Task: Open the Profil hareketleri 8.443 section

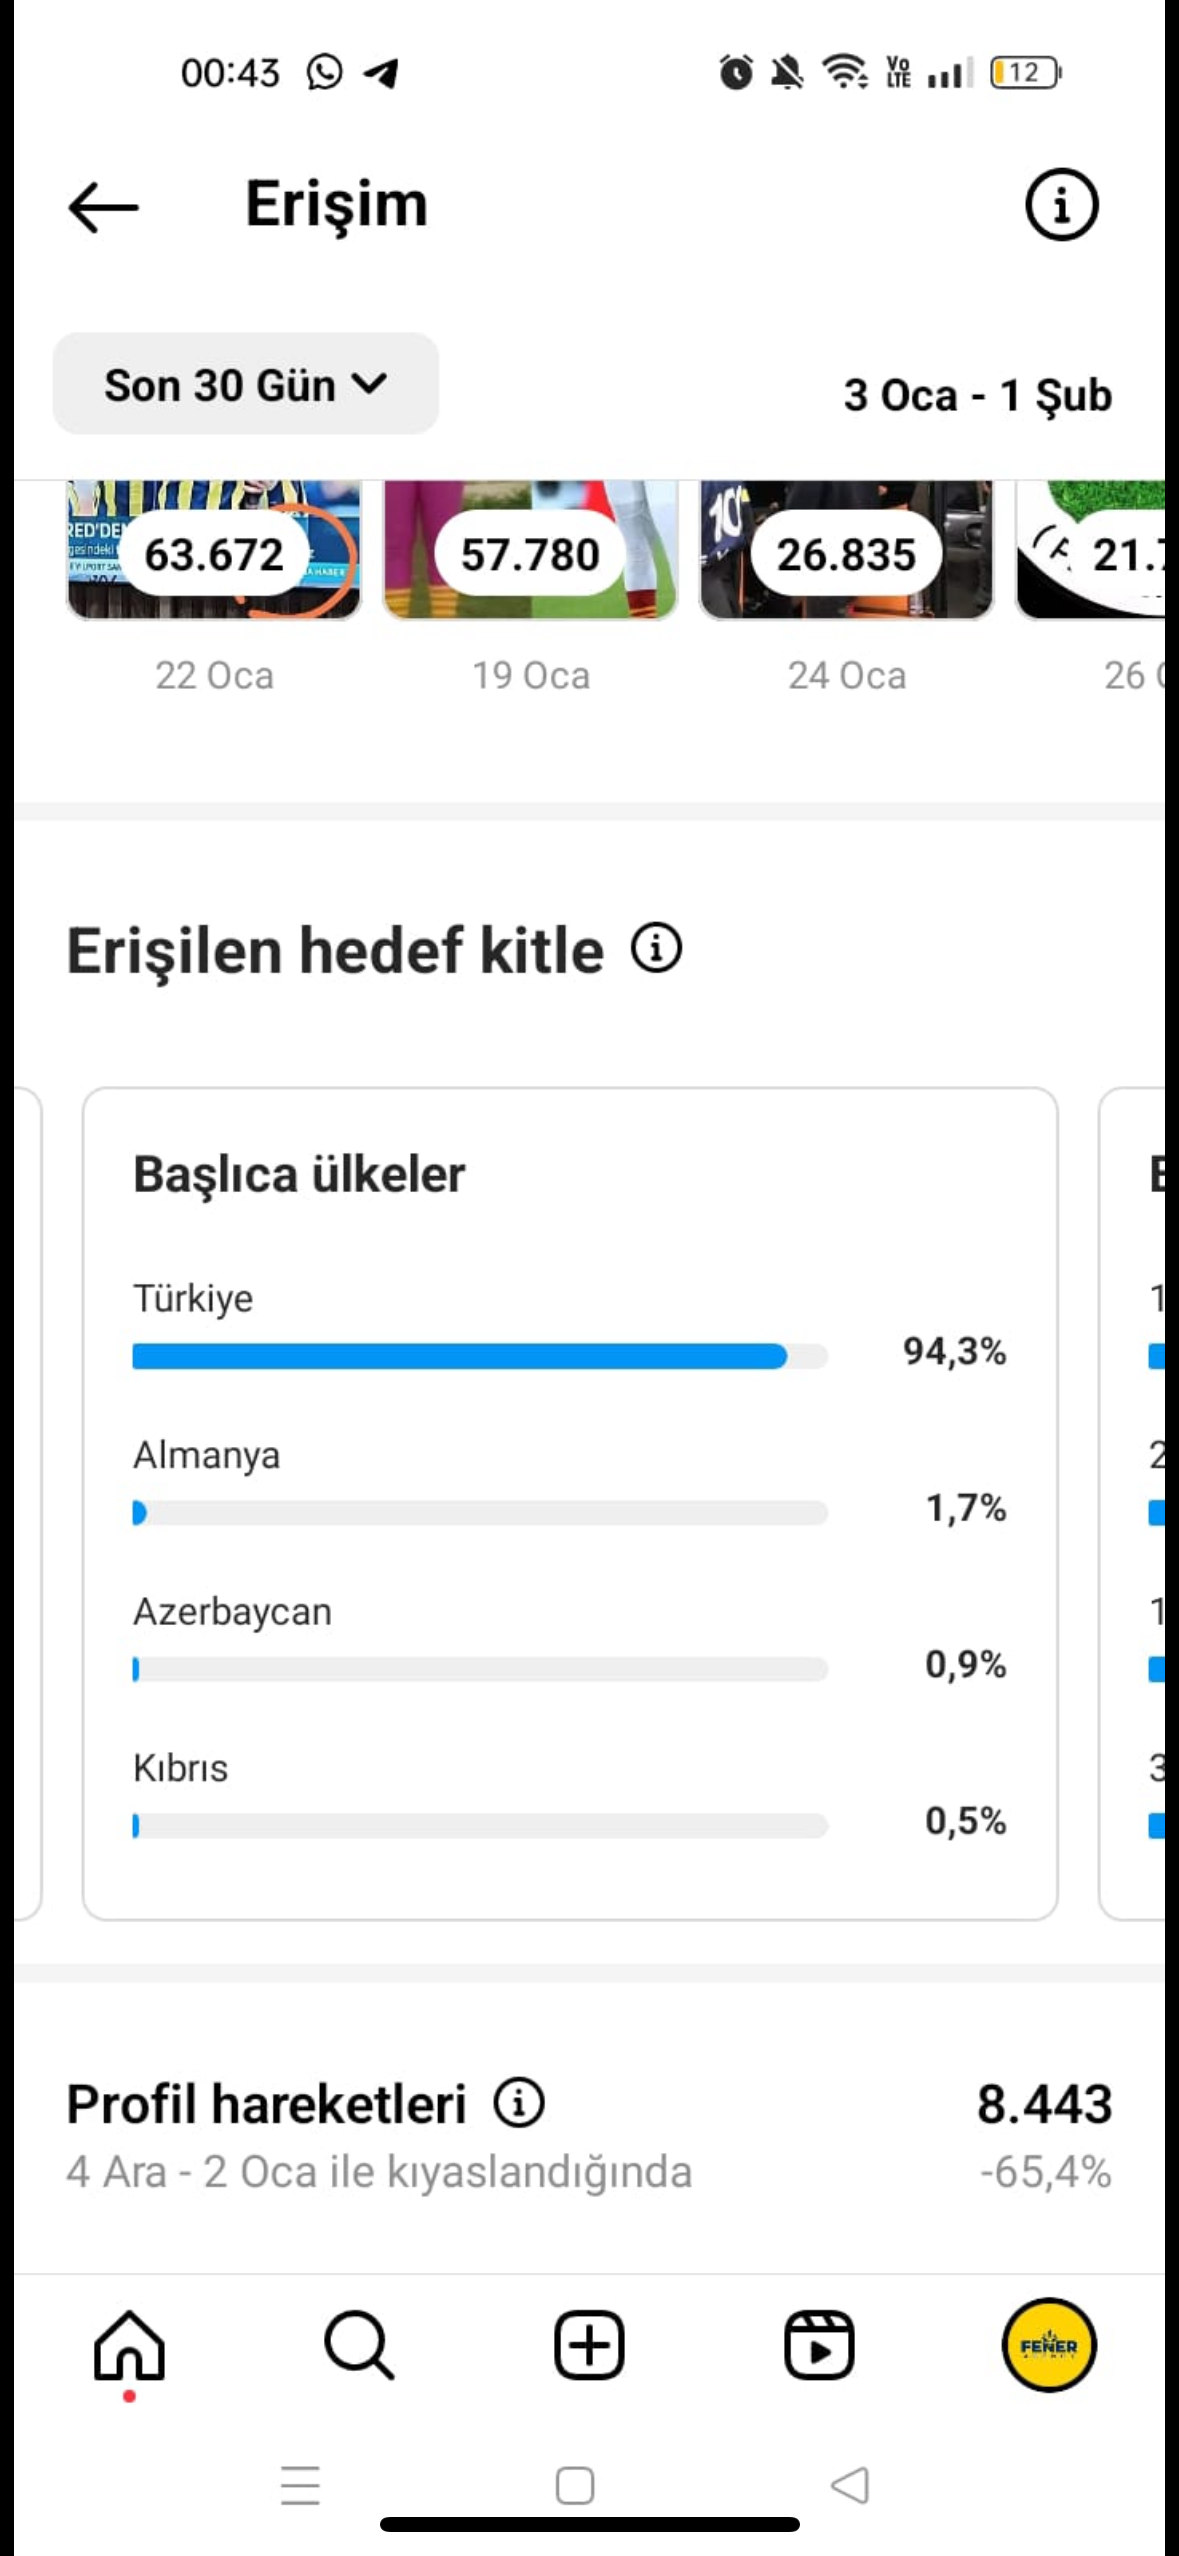Action: (589, 2134)
